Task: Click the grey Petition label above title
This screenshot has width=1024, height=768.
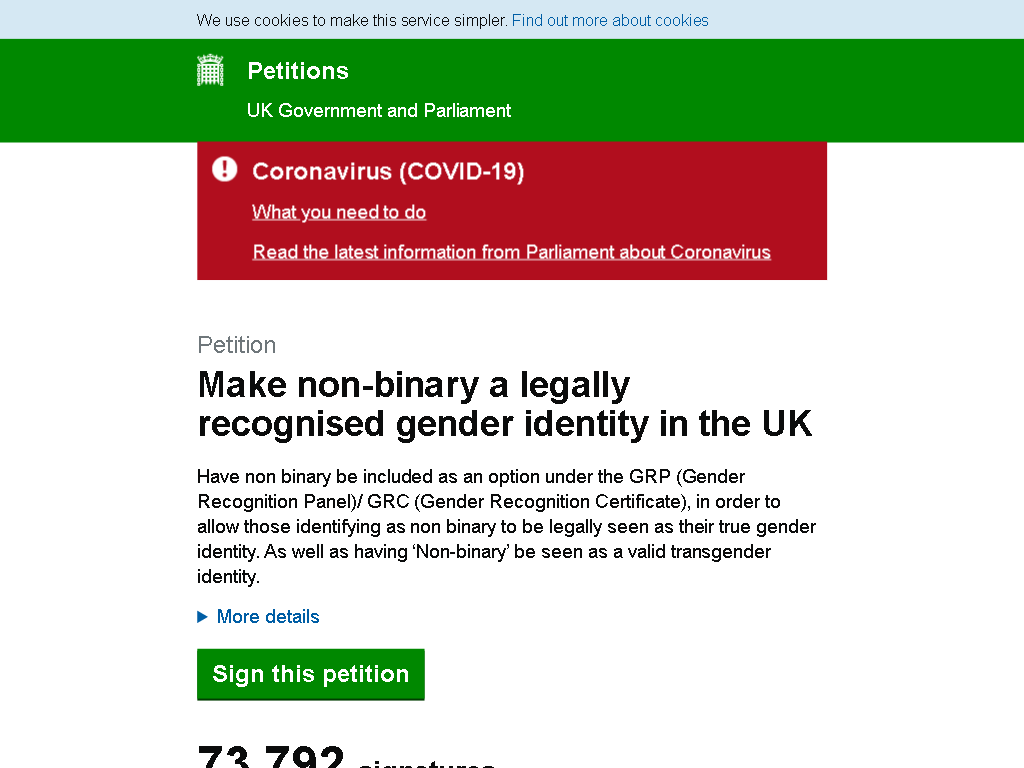Action: click(236, 345)
